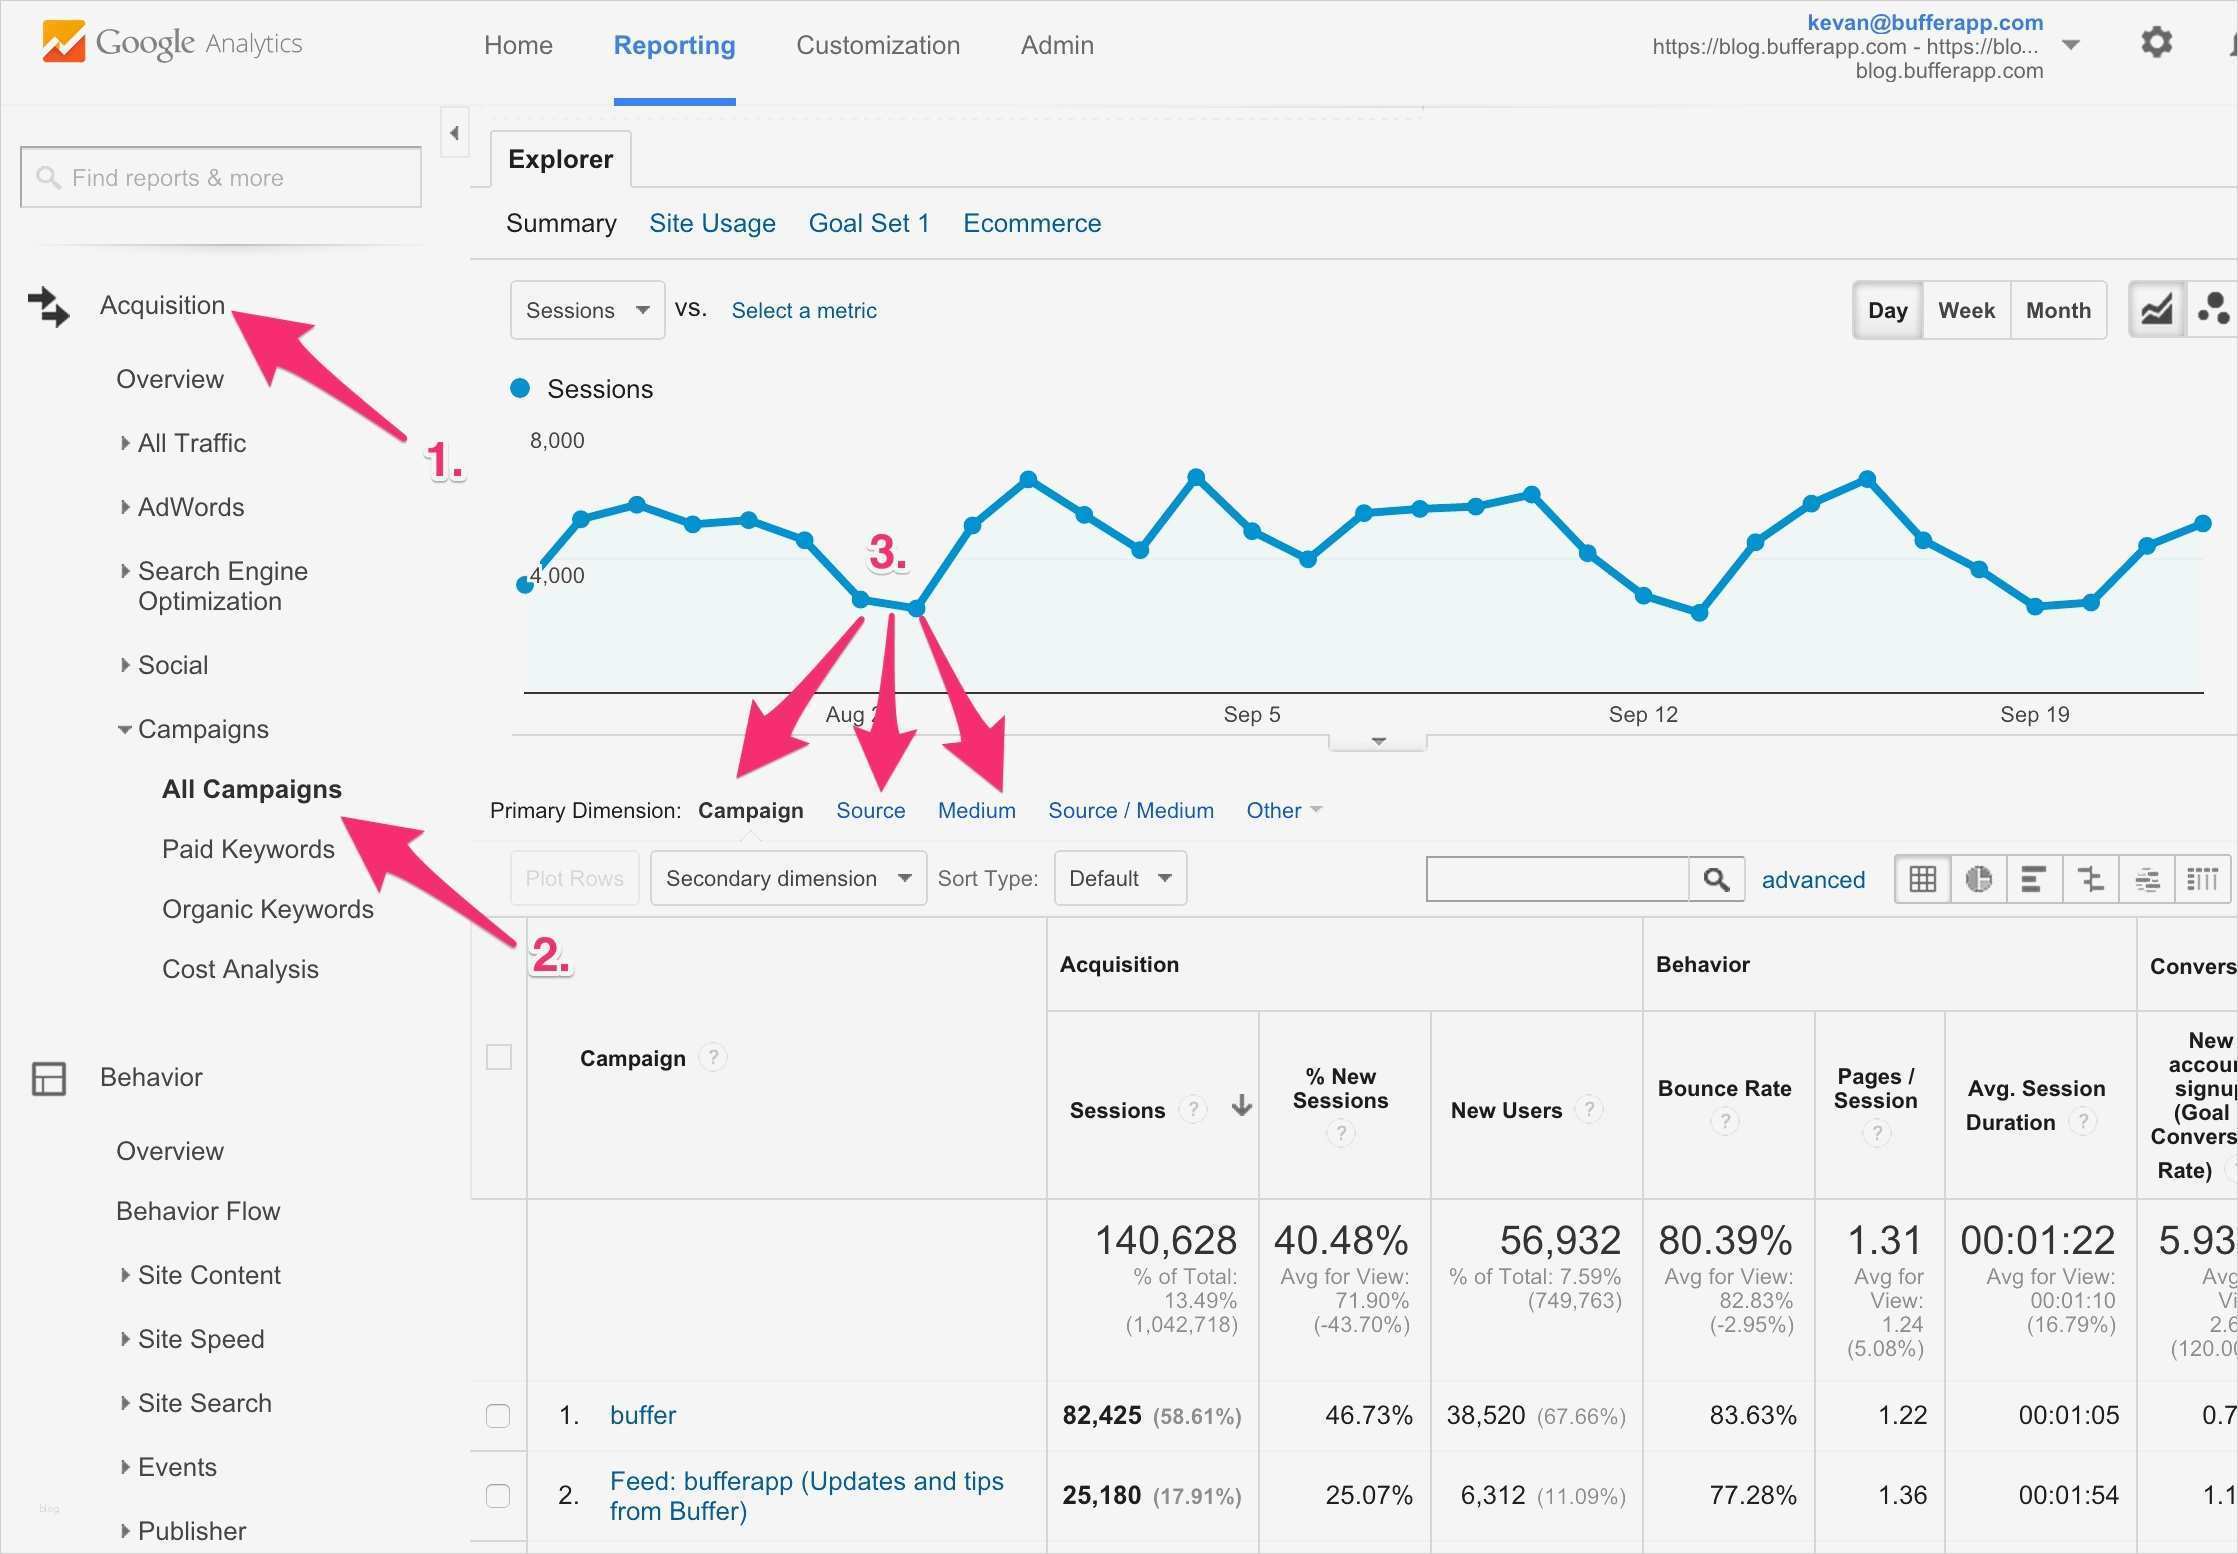Viewport: 2238px width, 1554px height.
Task: Switch to the Site Usage tab
Action: point(712,223)
